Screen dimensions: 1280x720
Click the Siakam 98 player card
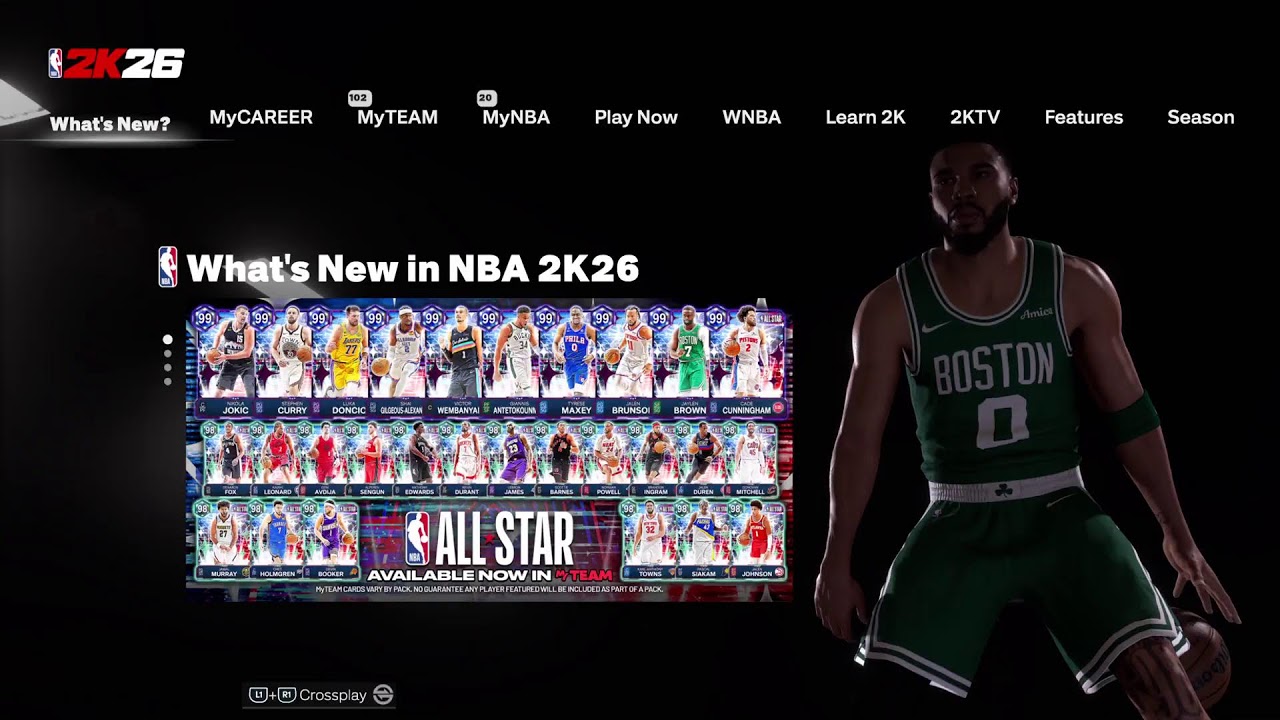(x=703, y=541)
